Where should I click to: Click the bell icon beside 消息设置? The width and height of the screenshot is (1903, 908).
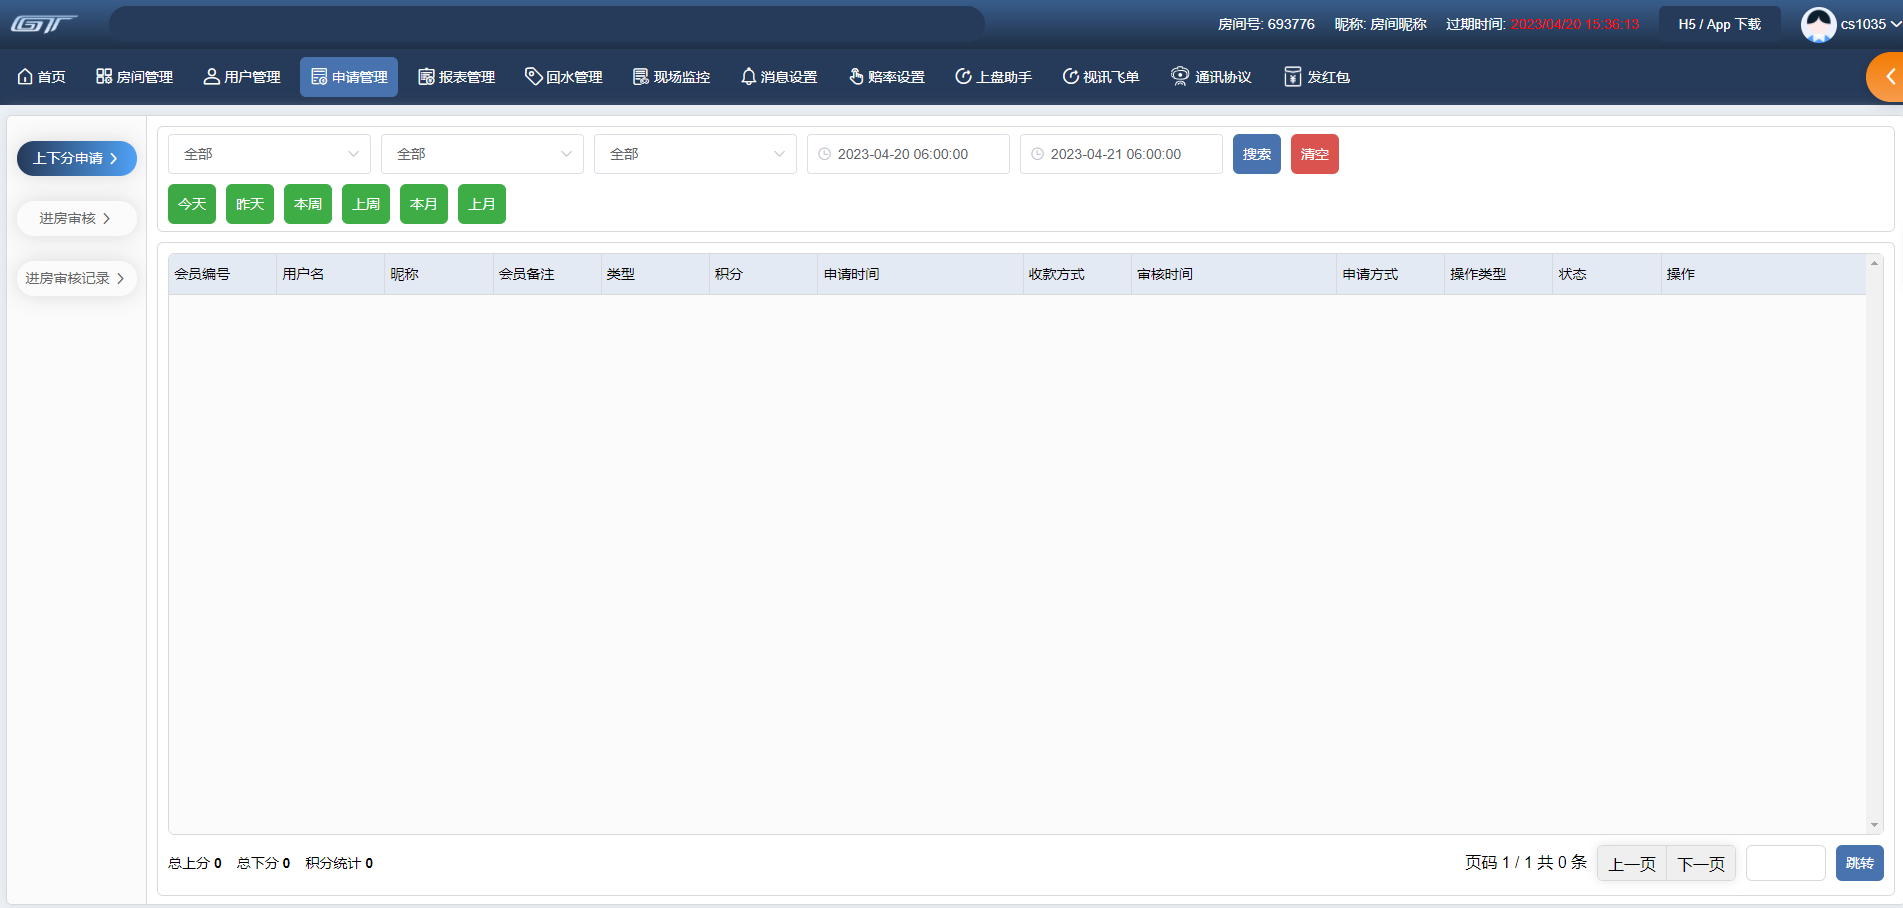pos(748,76)
